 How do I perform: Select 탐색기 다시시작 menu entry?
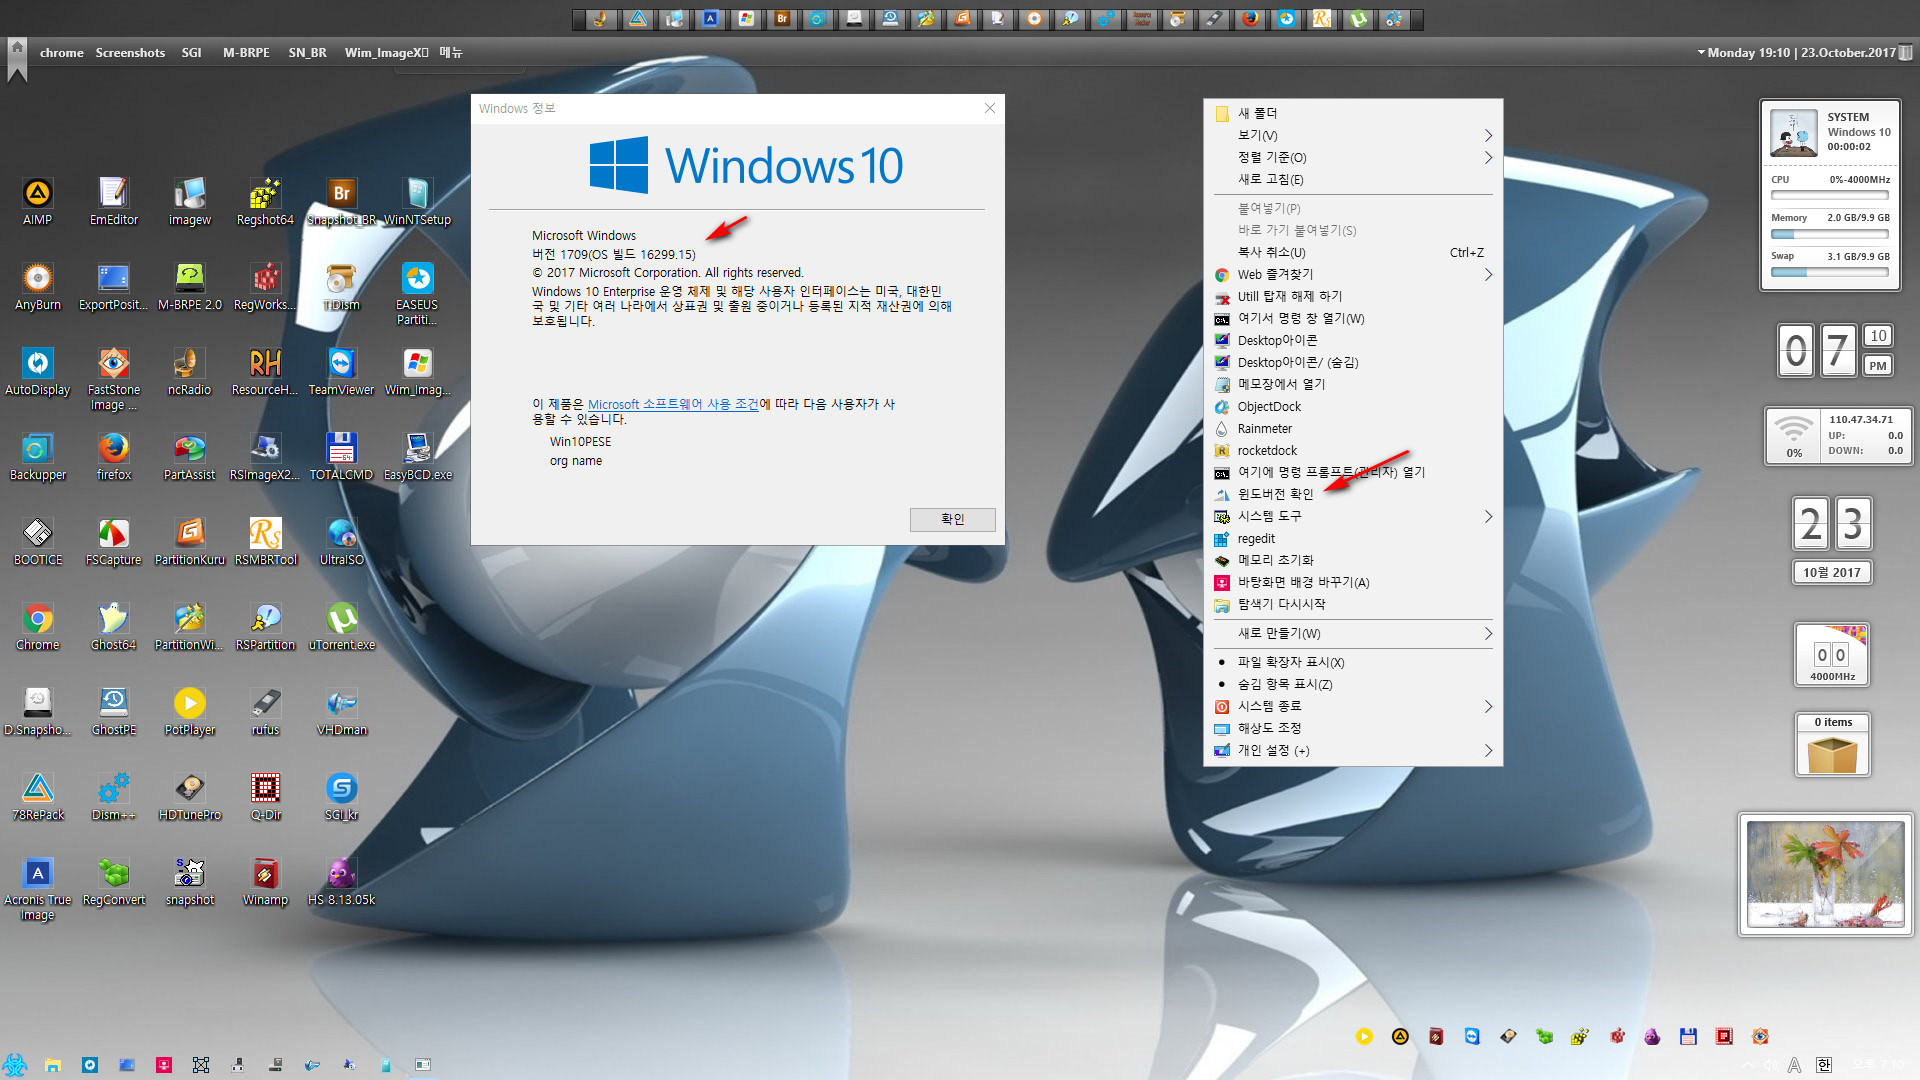click(x=1352, y=604)
